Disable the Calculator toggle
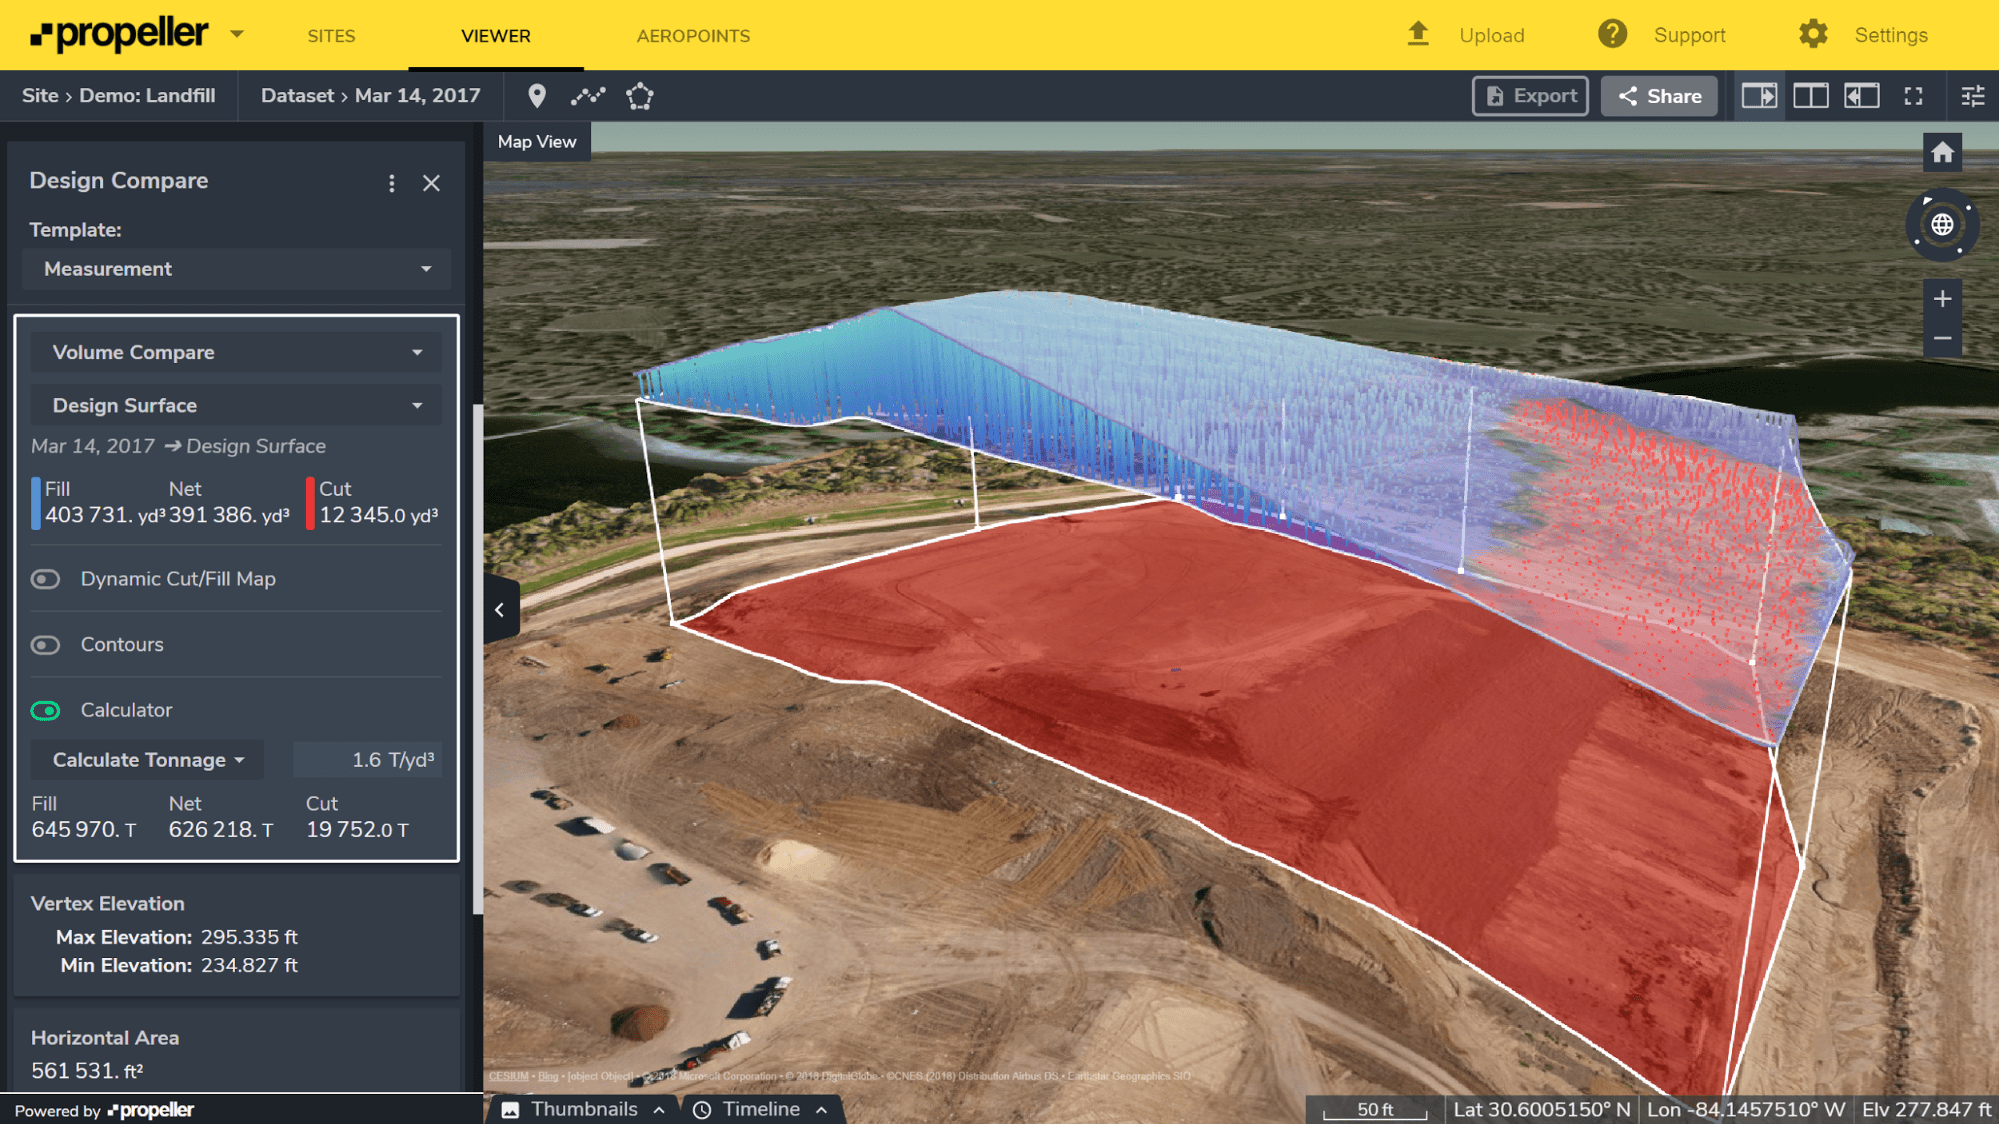The width and height of the screenshot is (1999, 1125). (45, 710)
